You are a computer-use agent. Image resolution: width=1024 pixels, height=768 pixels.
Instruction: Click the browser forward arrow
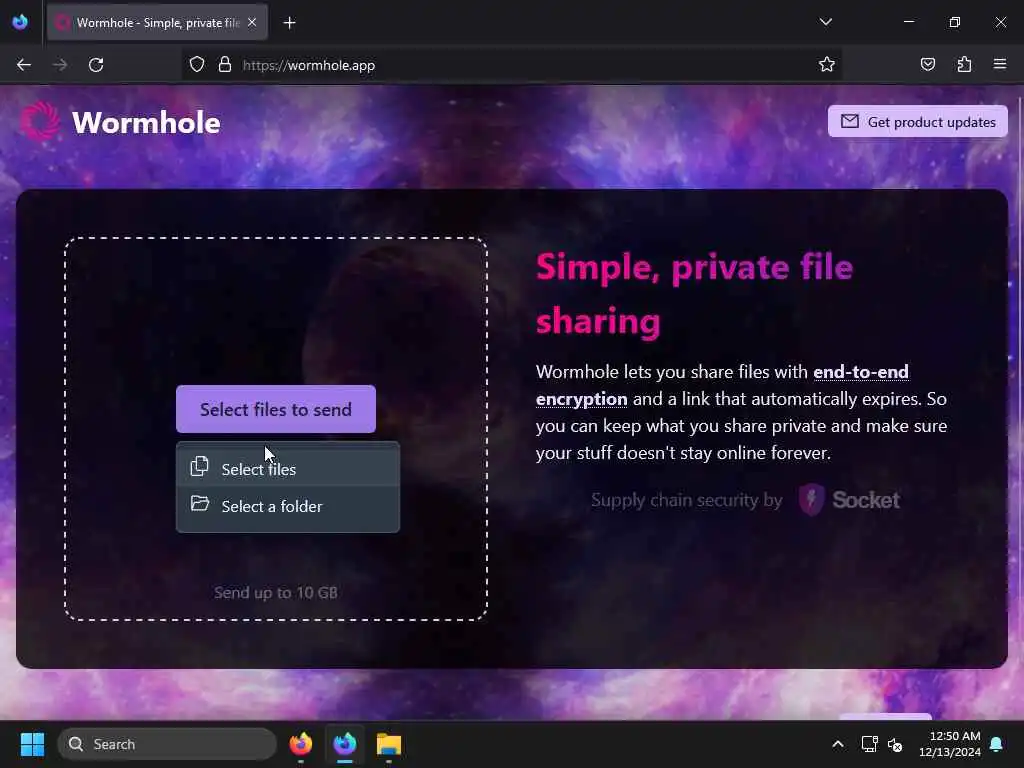click(60, 65)
